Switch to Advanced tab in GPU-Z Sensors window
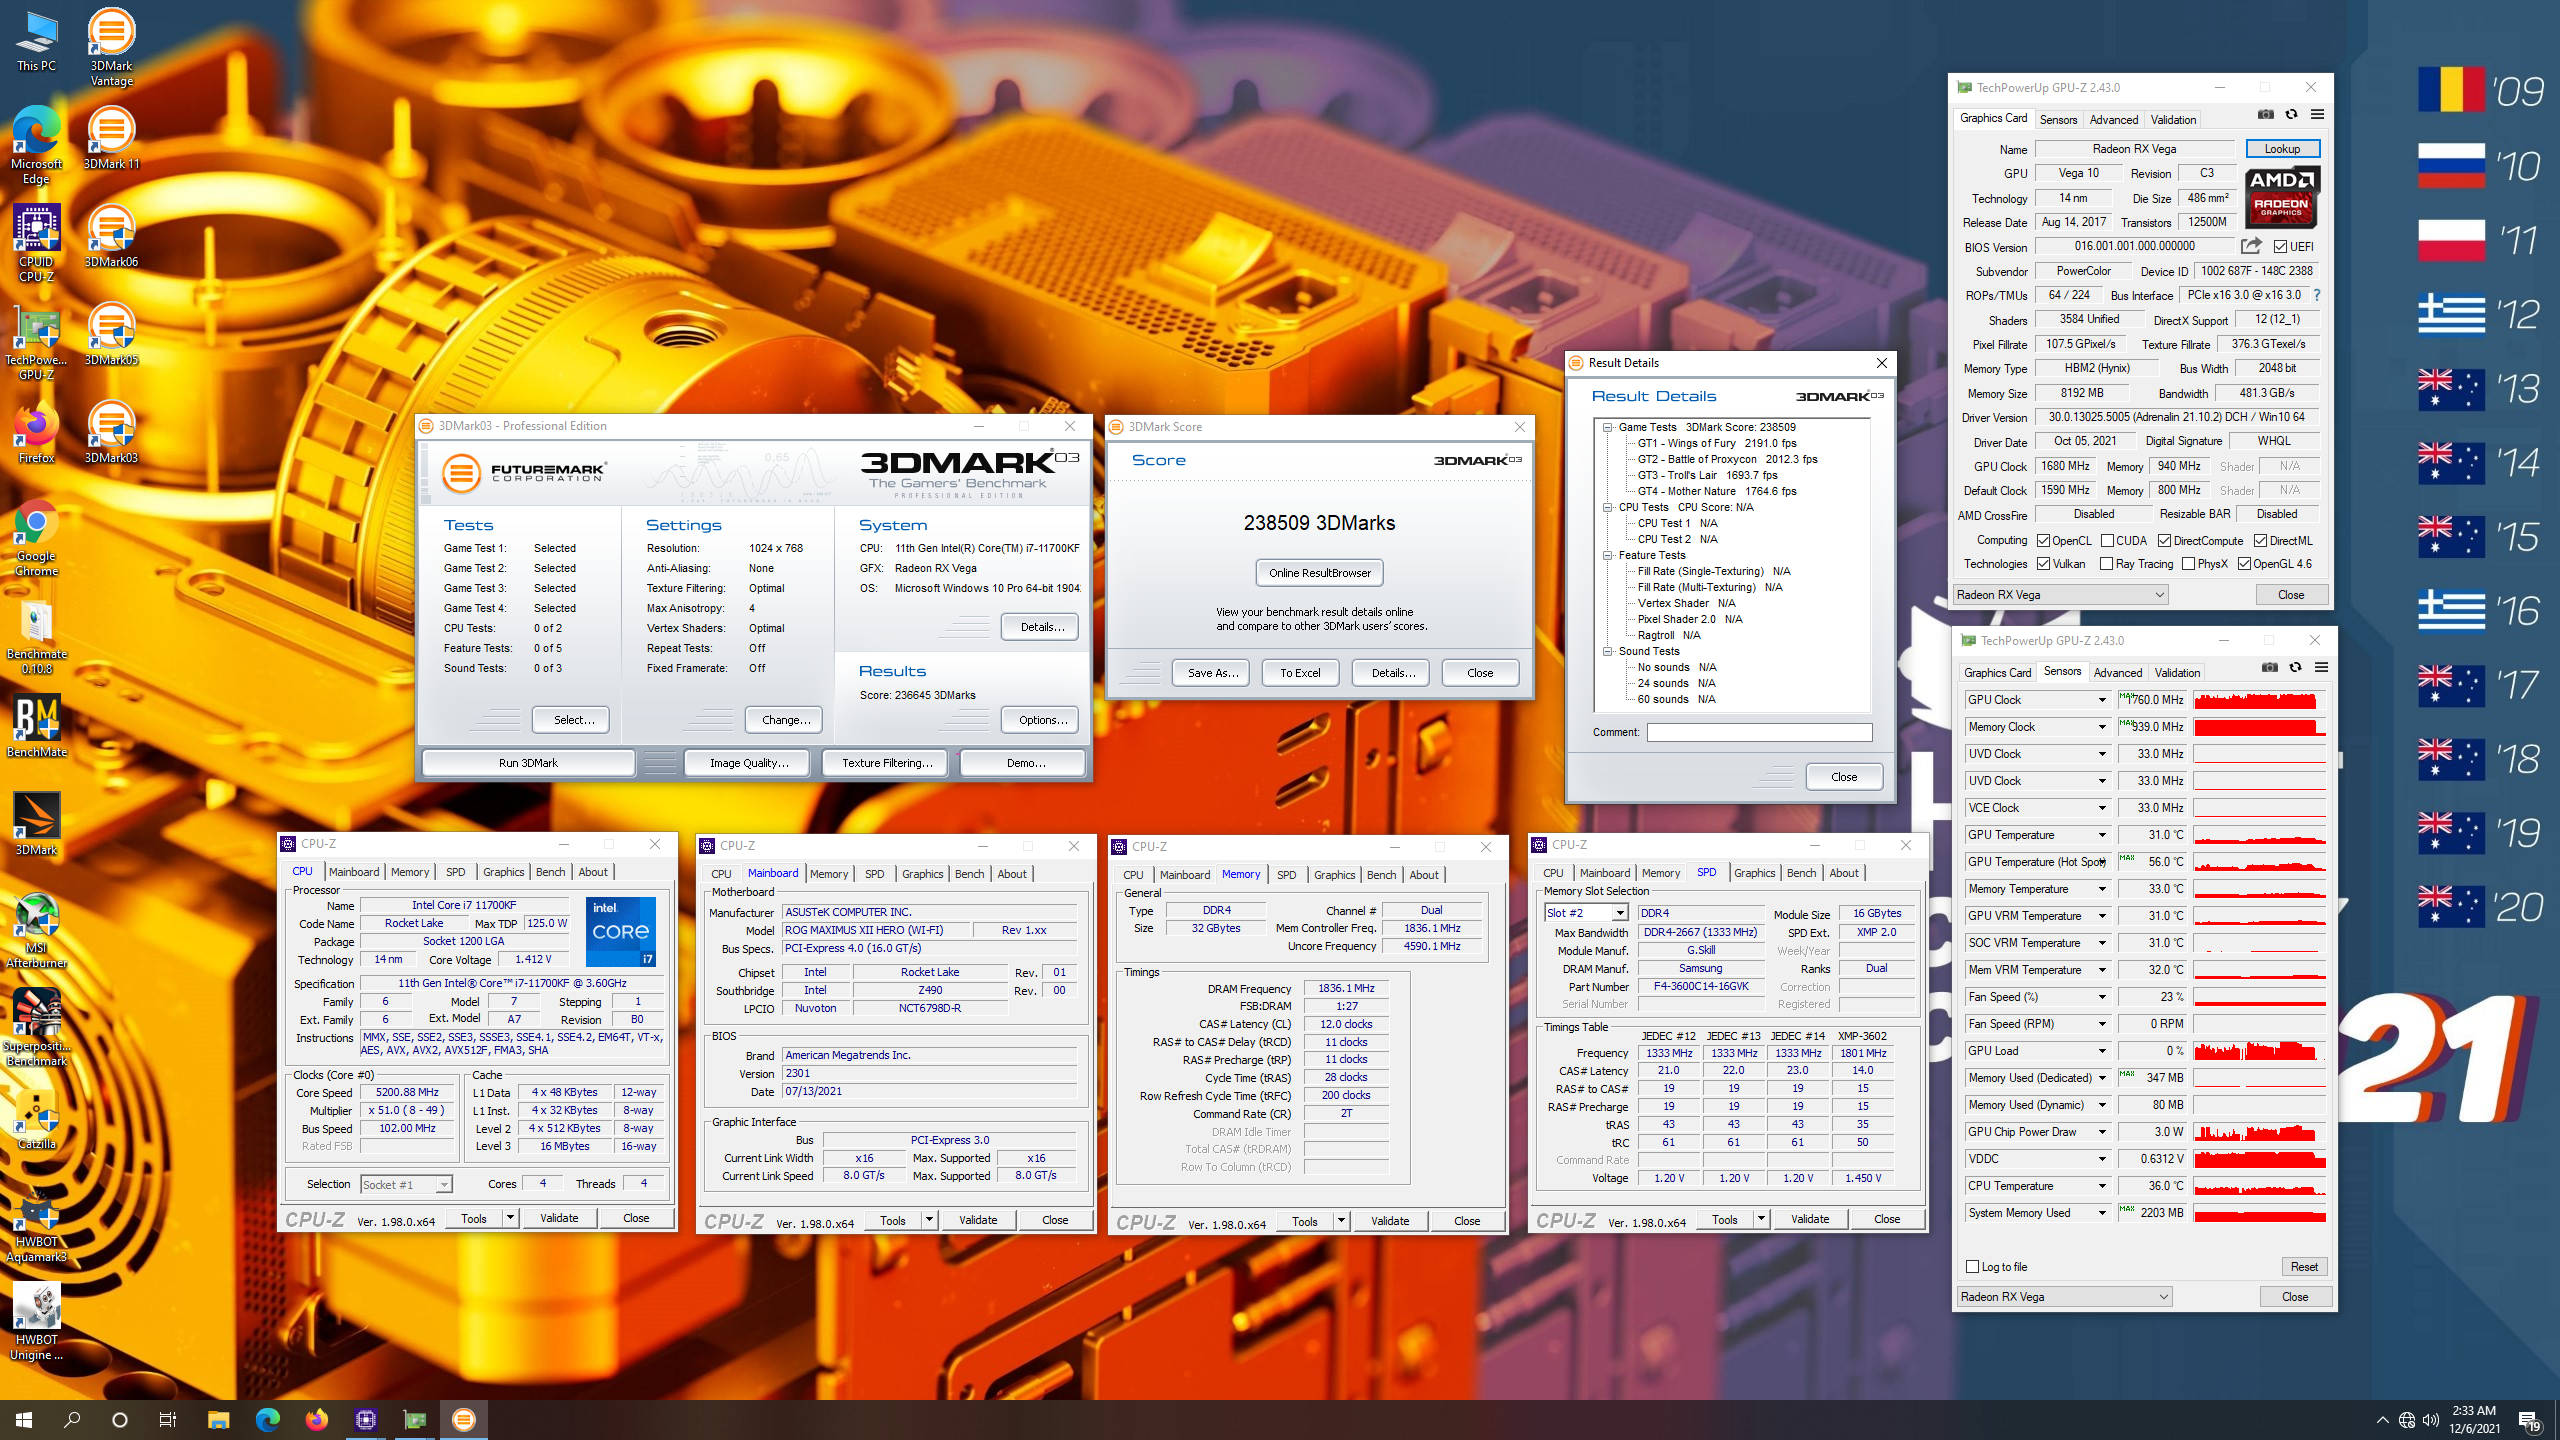The height and width of the screenshot is (1440, 2560). coord(2118,672)
